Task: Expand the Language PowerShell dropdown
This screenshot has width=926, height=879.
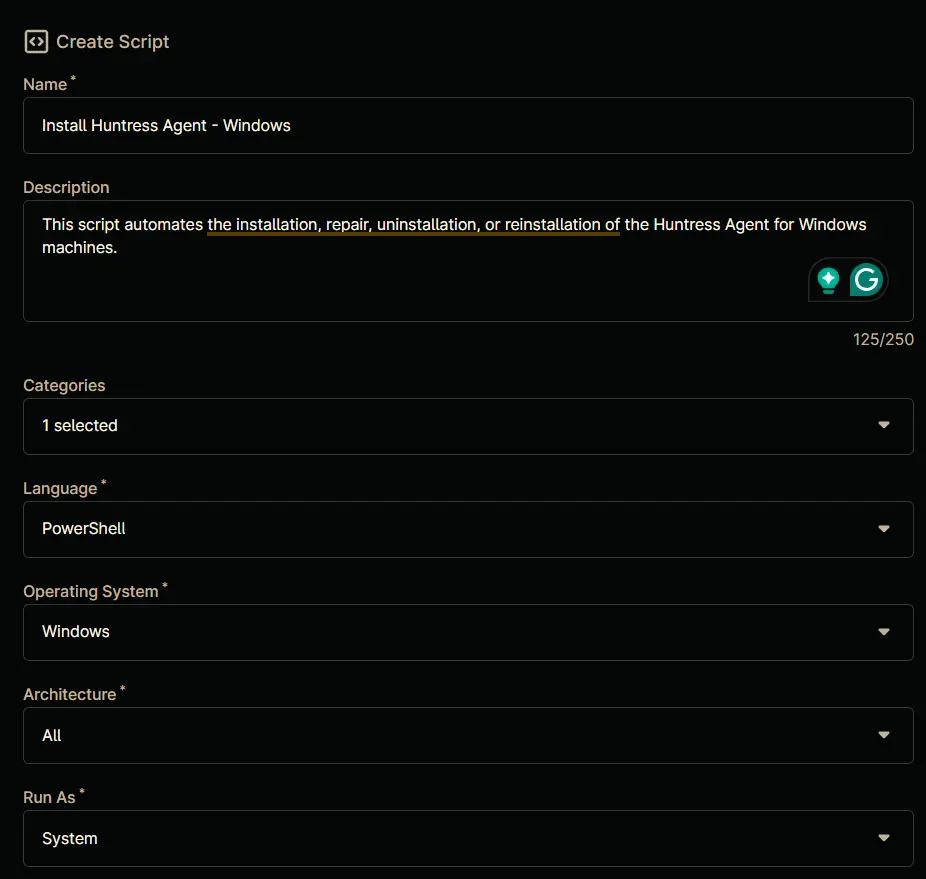Action: pyautogui.click(x=468, y=529)
